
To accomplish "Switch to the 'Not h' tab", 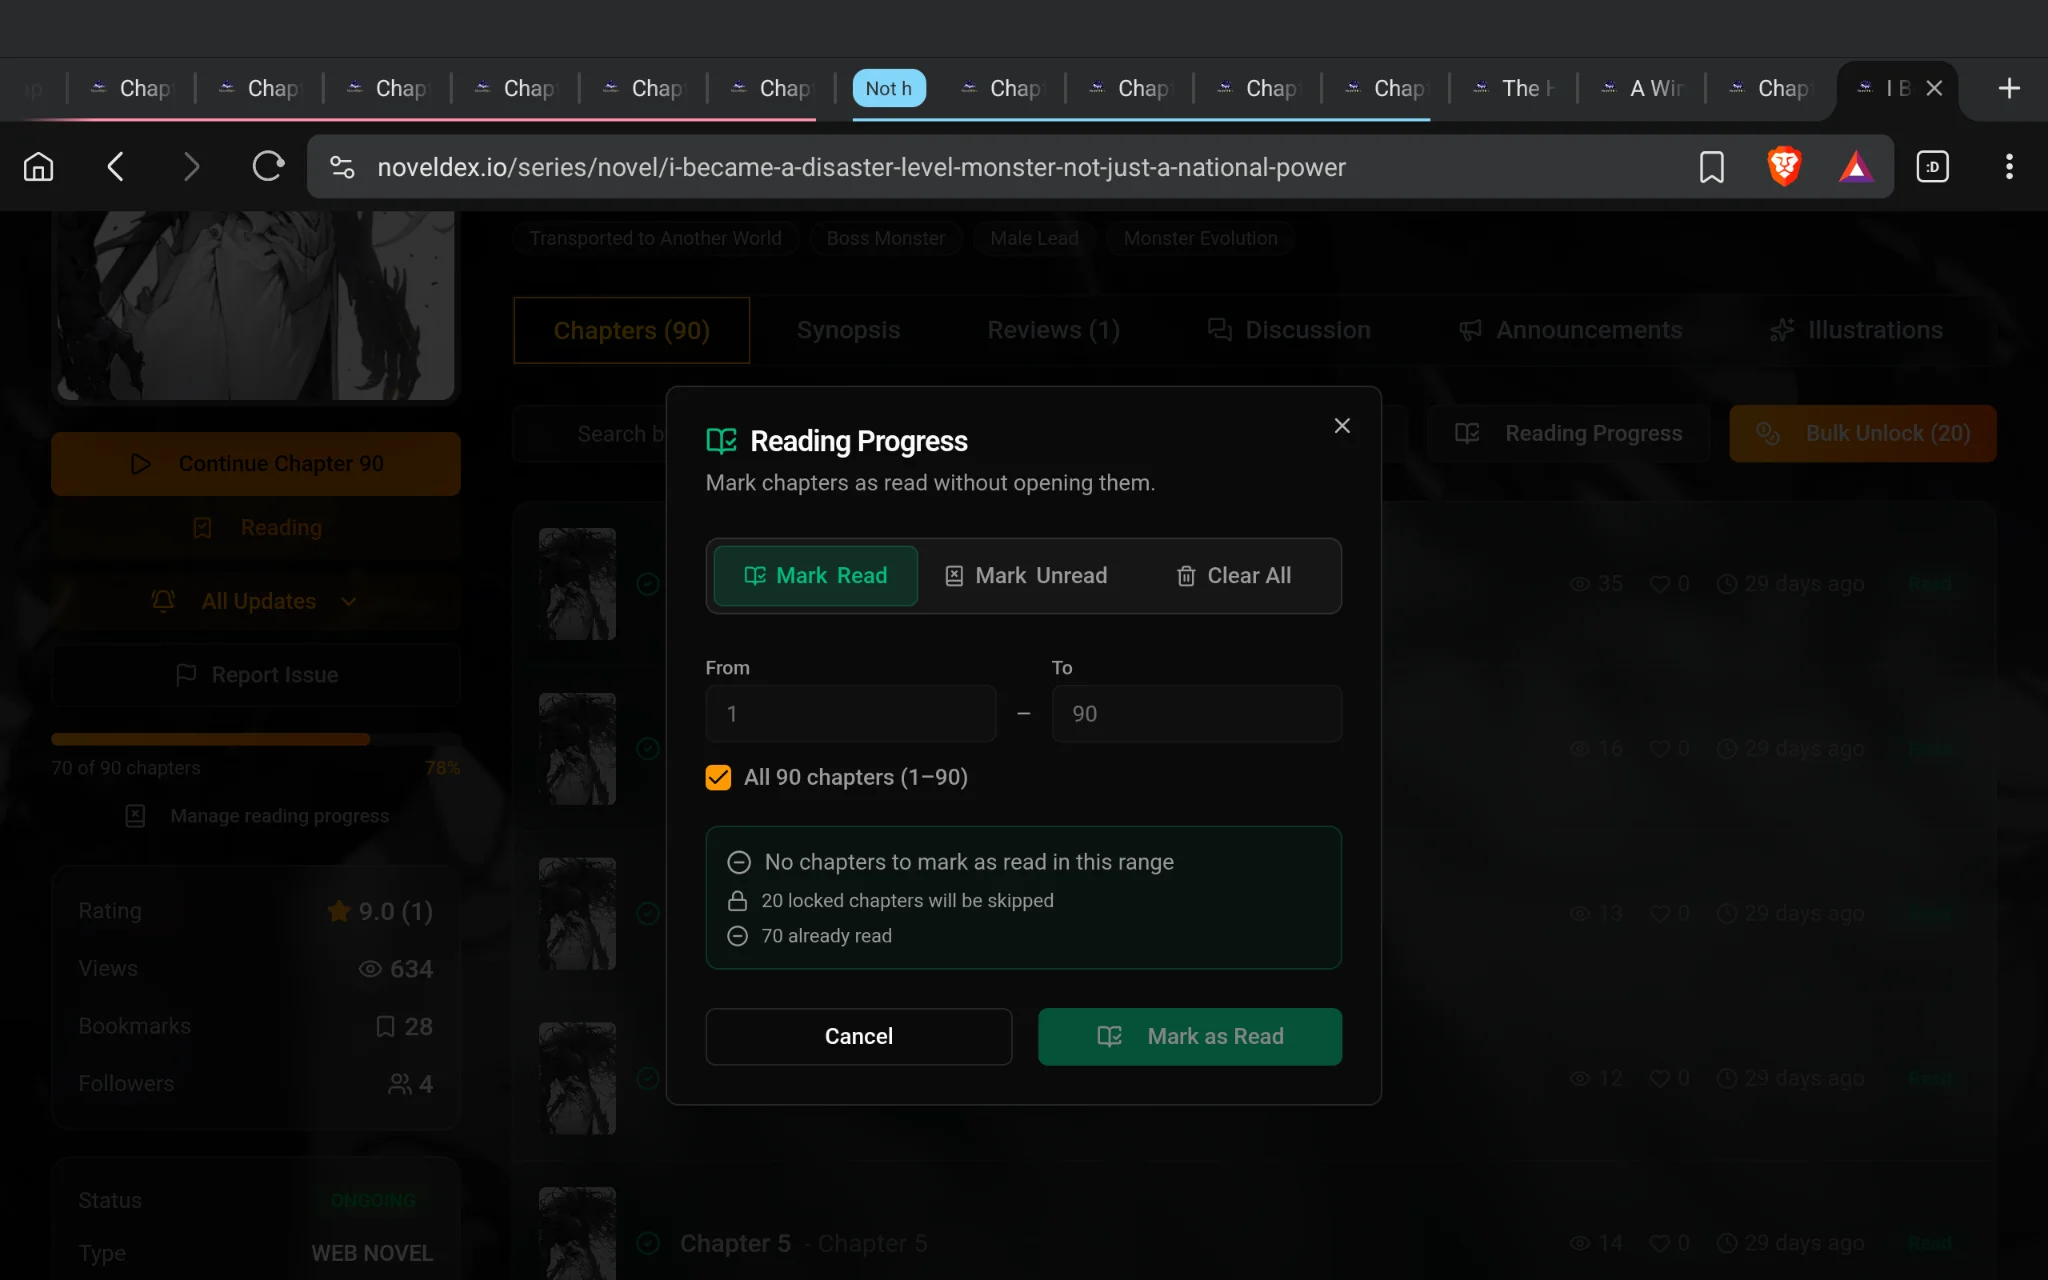I will (889, 89).
